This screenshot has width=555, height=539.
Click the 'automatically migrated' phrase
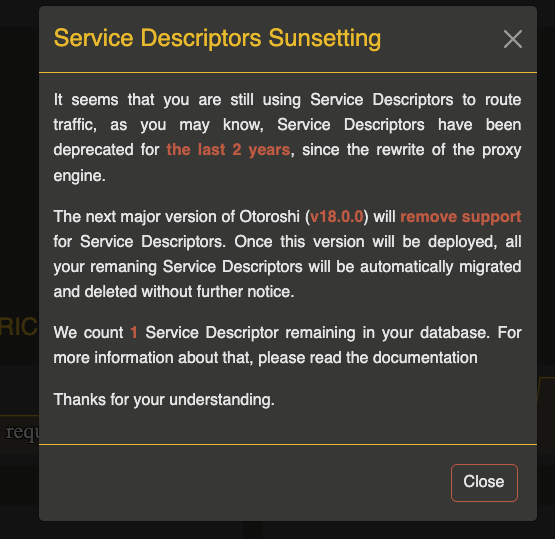pos(441,266)
